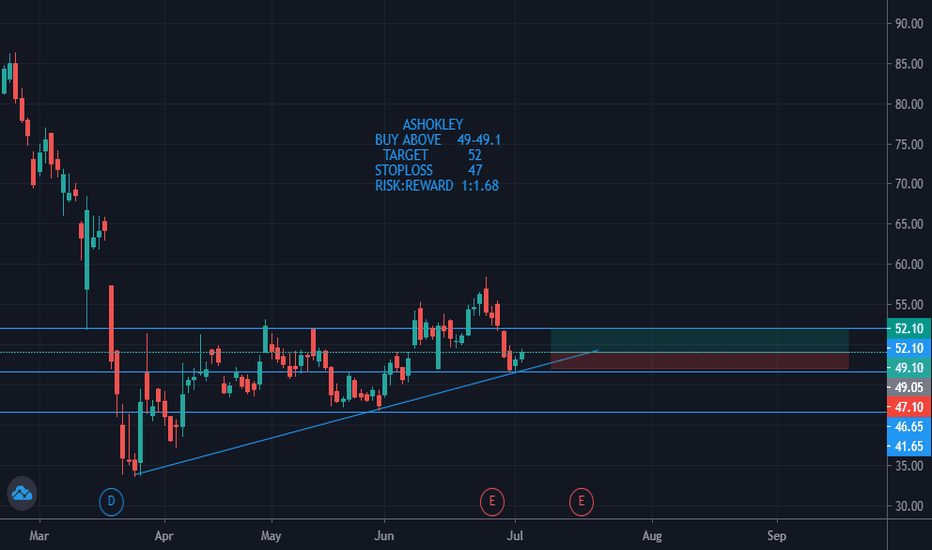Click the 70.00 price axis value

(x=909, y=184)
